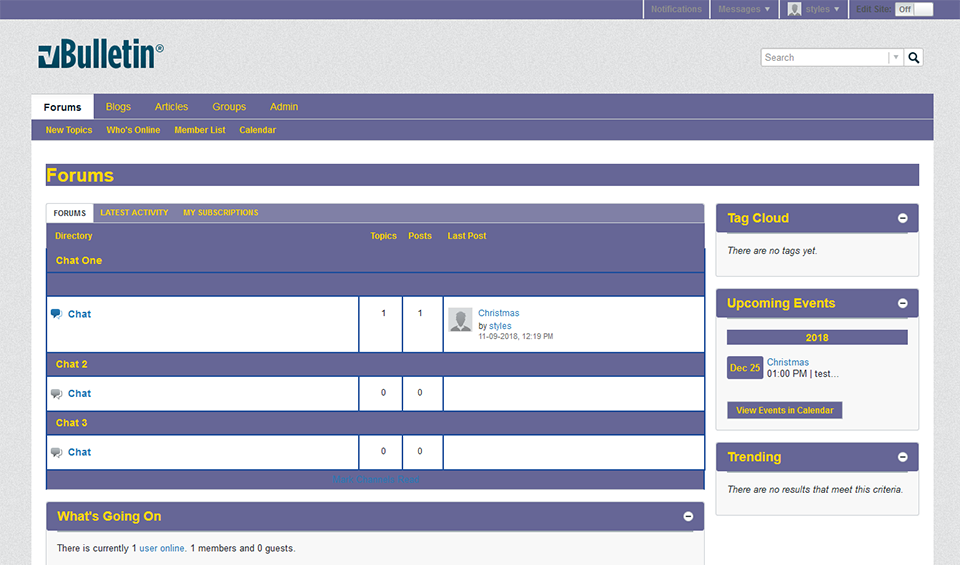This screenshot has height=565, width=960.
Task: Open the Chat forum under Chat One
Action: [x=80, y=314]
